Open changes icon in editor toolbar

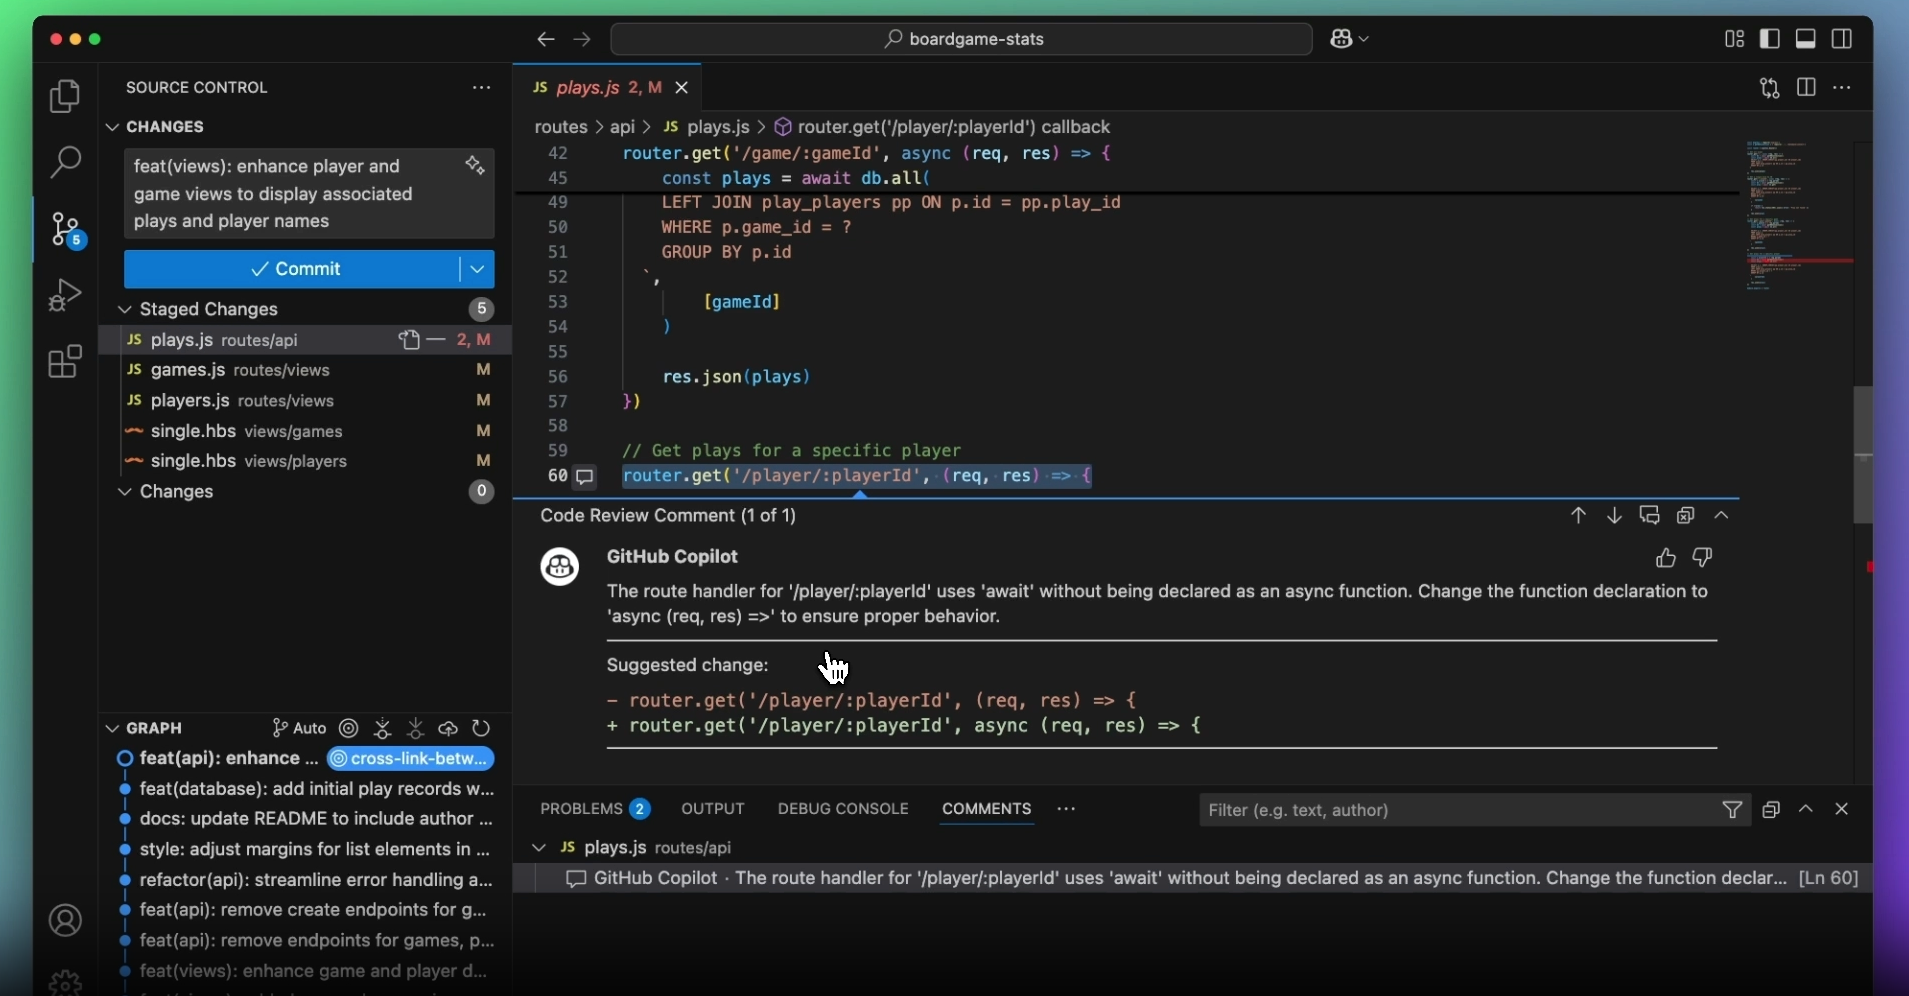pyautogui.click(x=1770, y=88)
